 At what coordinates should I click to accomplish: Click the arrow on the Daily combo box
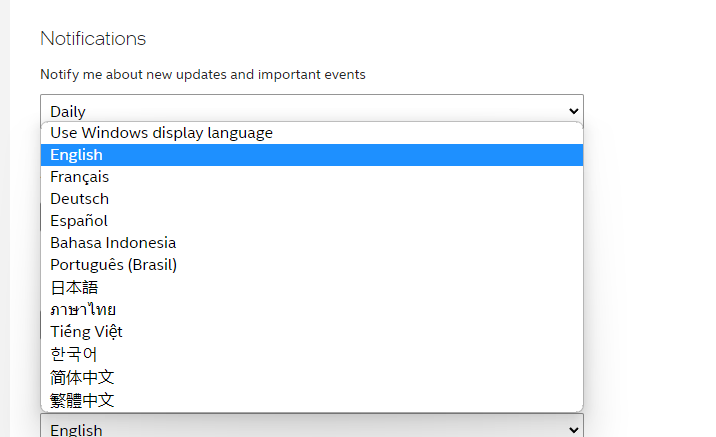573,110
